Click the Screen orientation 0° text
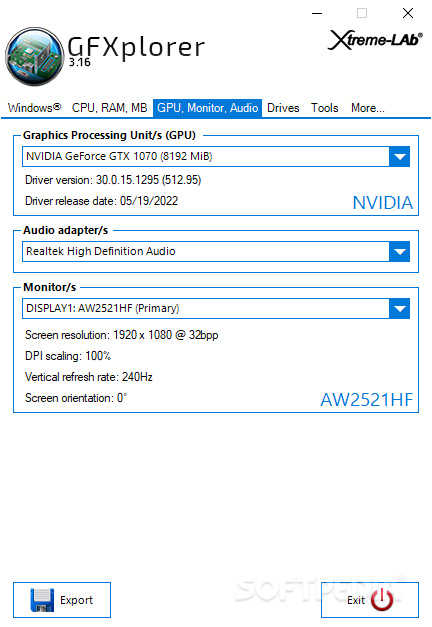 [76, 398]
